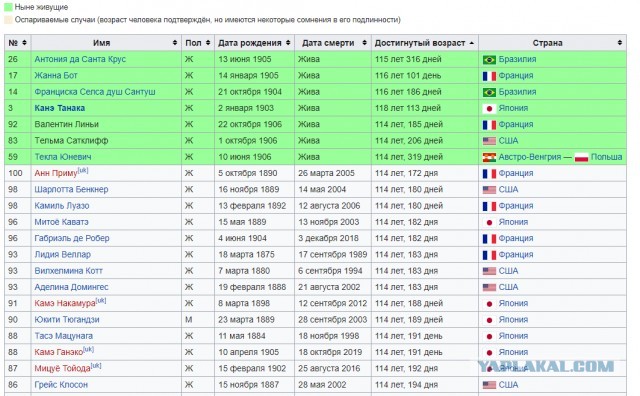Click the Poland flag next to Польша

pos(581,157)
